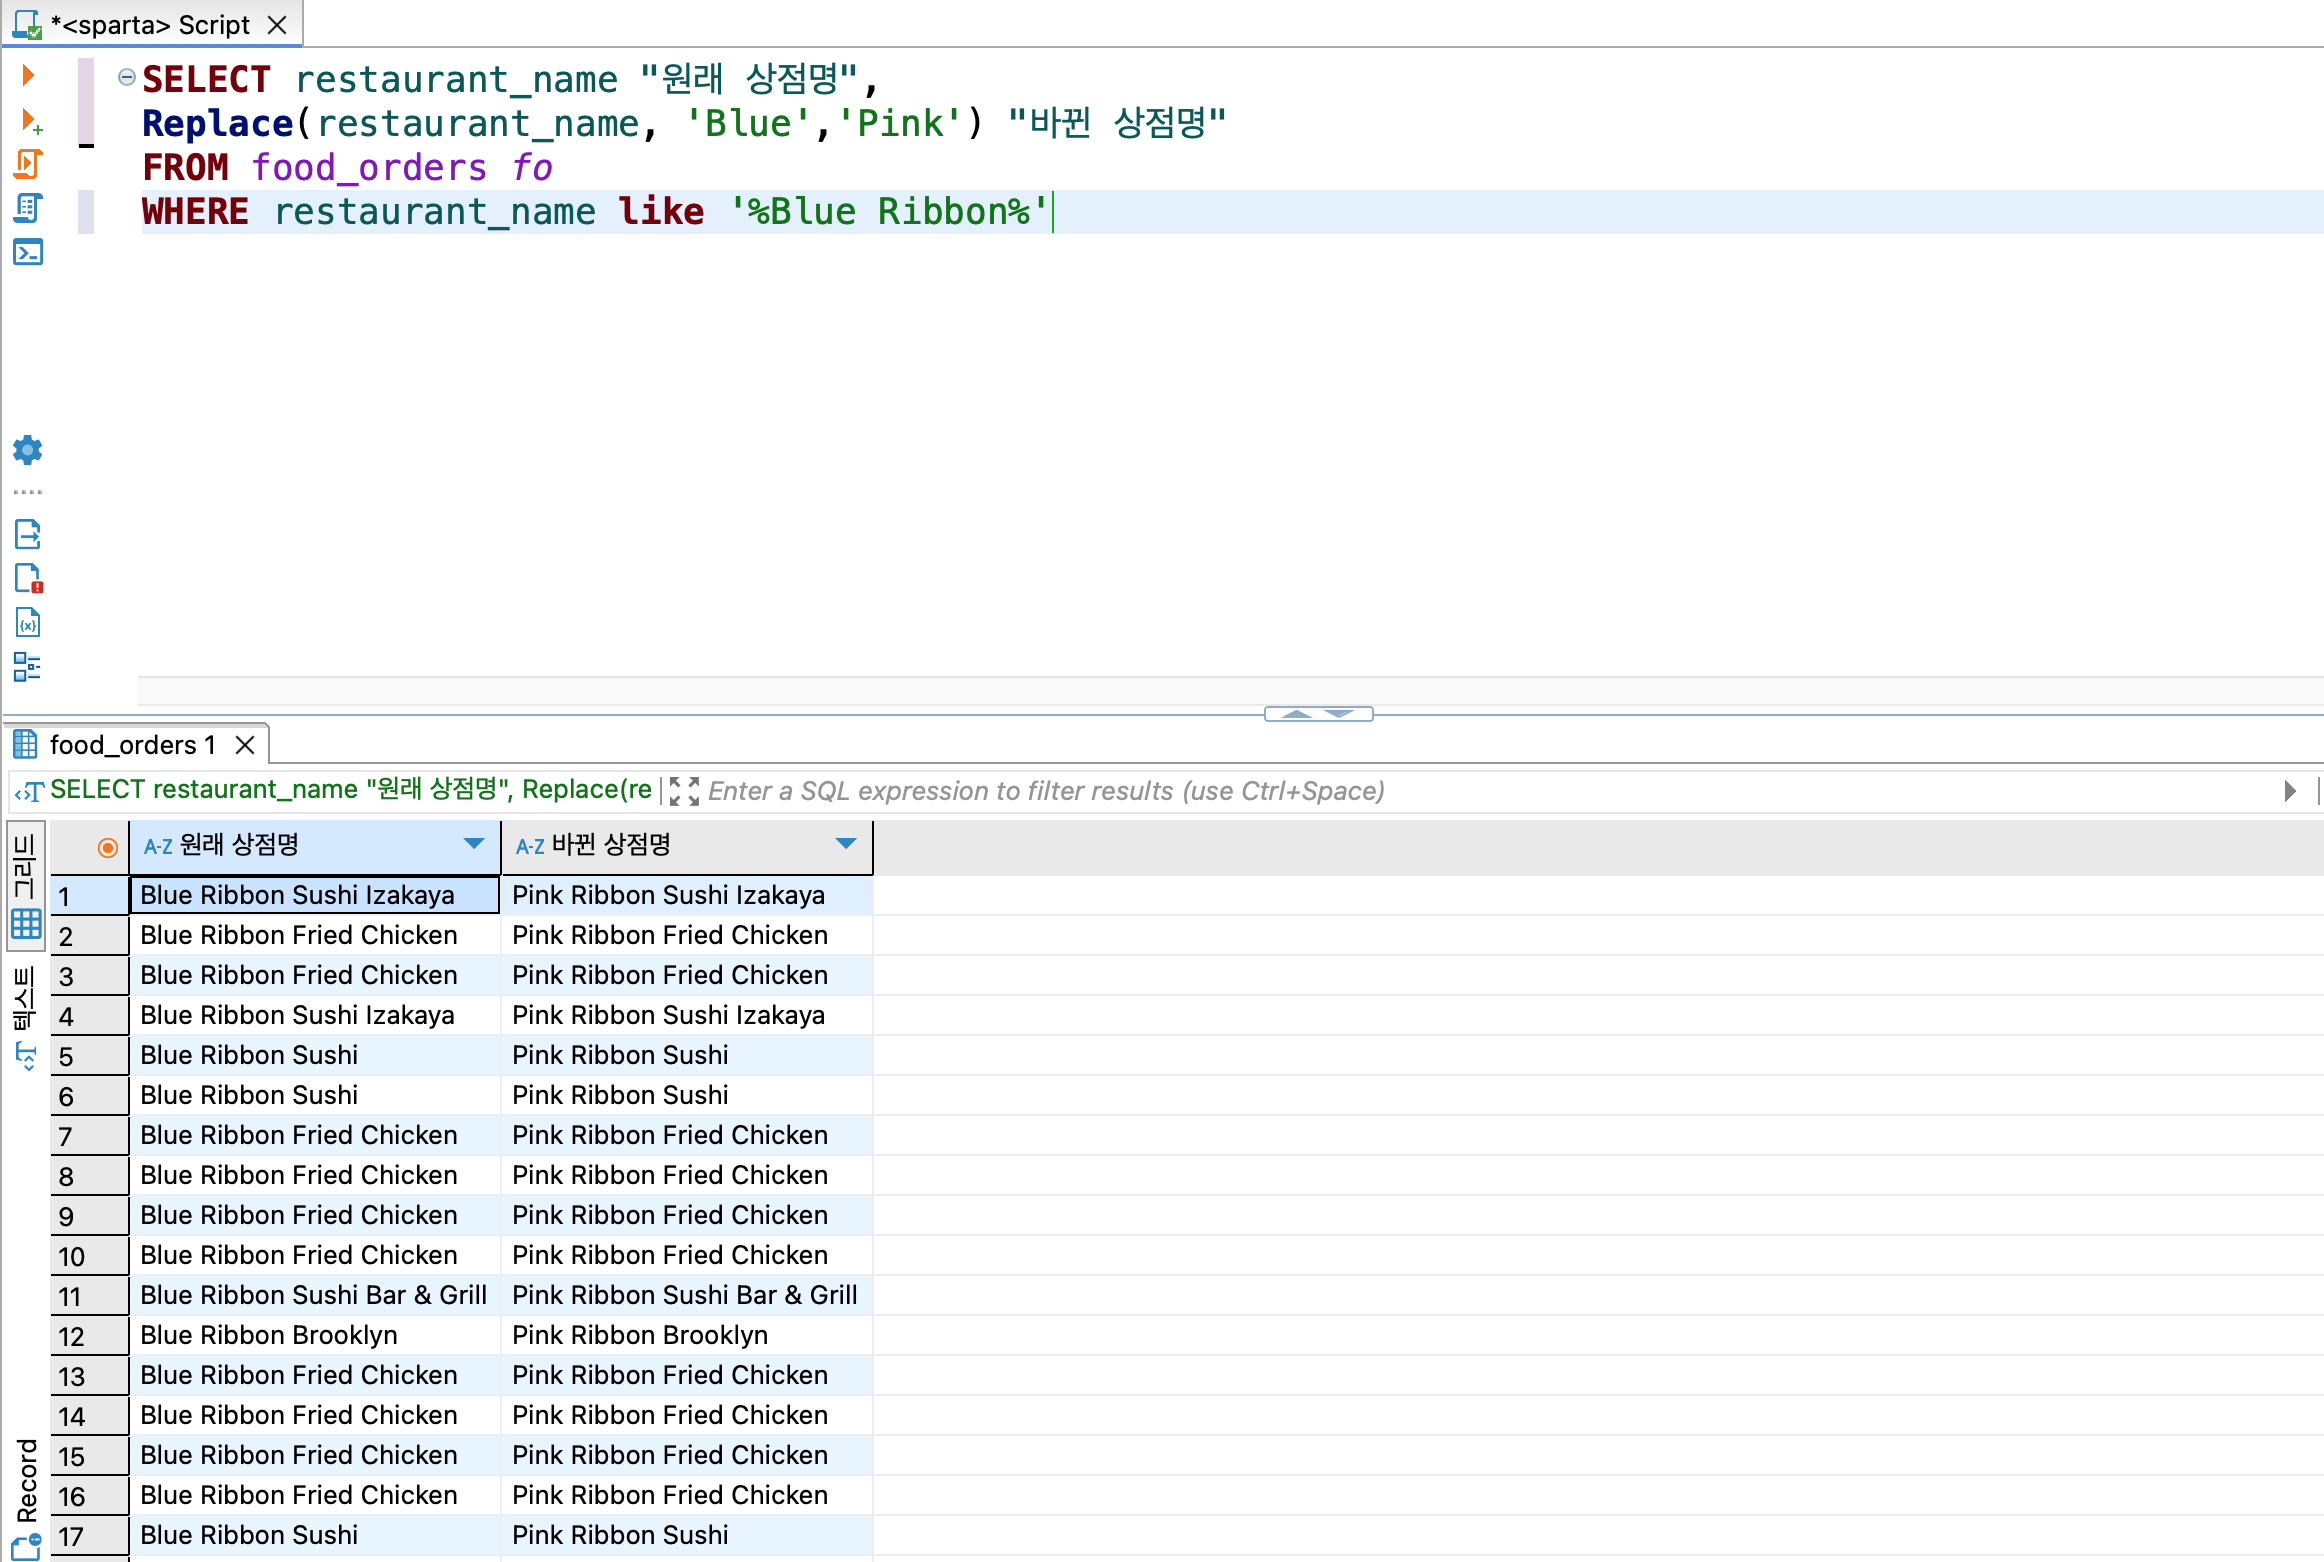Image resolution: width=2324 pixels, height=1562 pixels.
Task: Execute SQL in new tab (play-plus icon)
Action: click(30, 122)
